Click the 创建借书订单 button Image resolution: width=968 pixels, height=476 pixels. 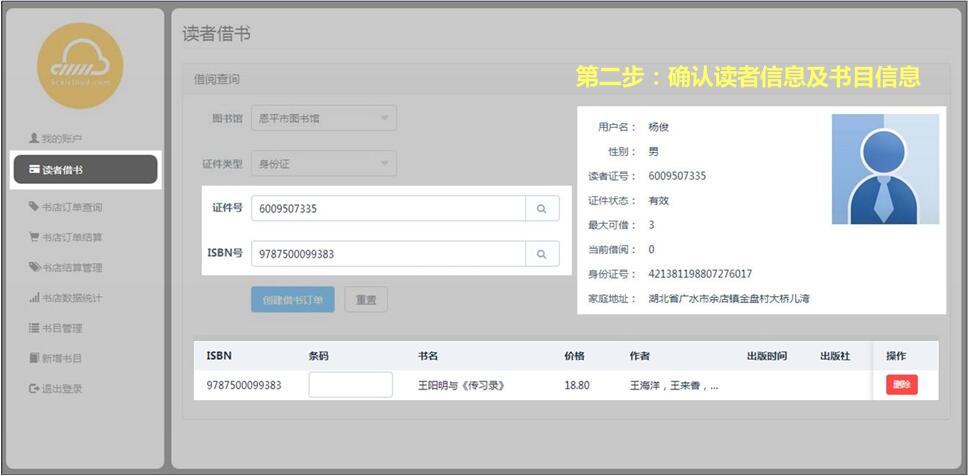tap(292, 300)
